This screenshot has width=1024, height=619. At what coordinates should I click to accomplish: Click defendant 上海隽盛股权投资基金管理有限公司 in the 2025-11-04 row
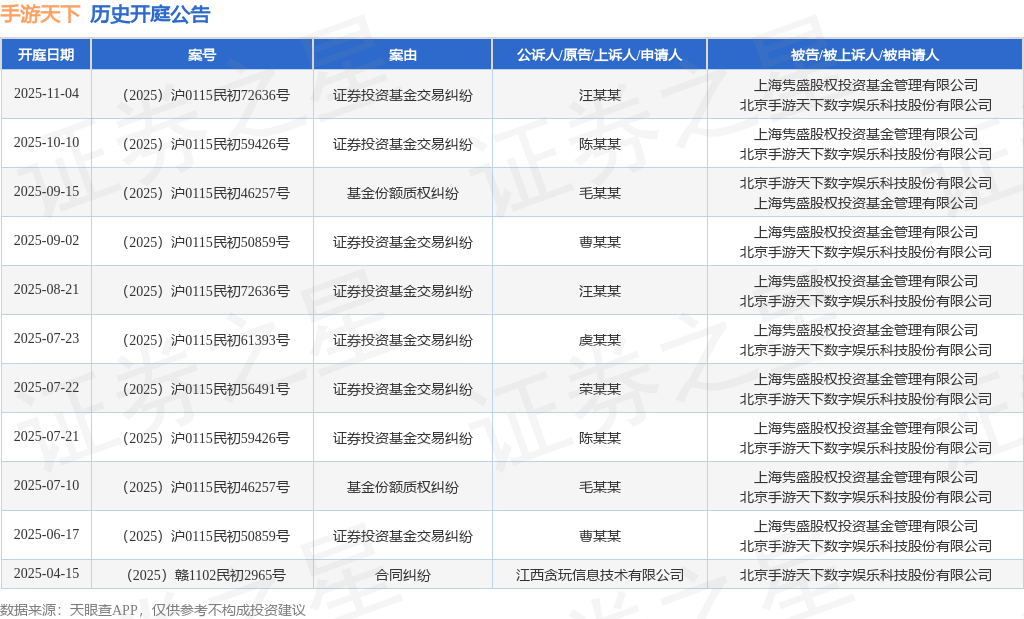[x=866, y=85]
